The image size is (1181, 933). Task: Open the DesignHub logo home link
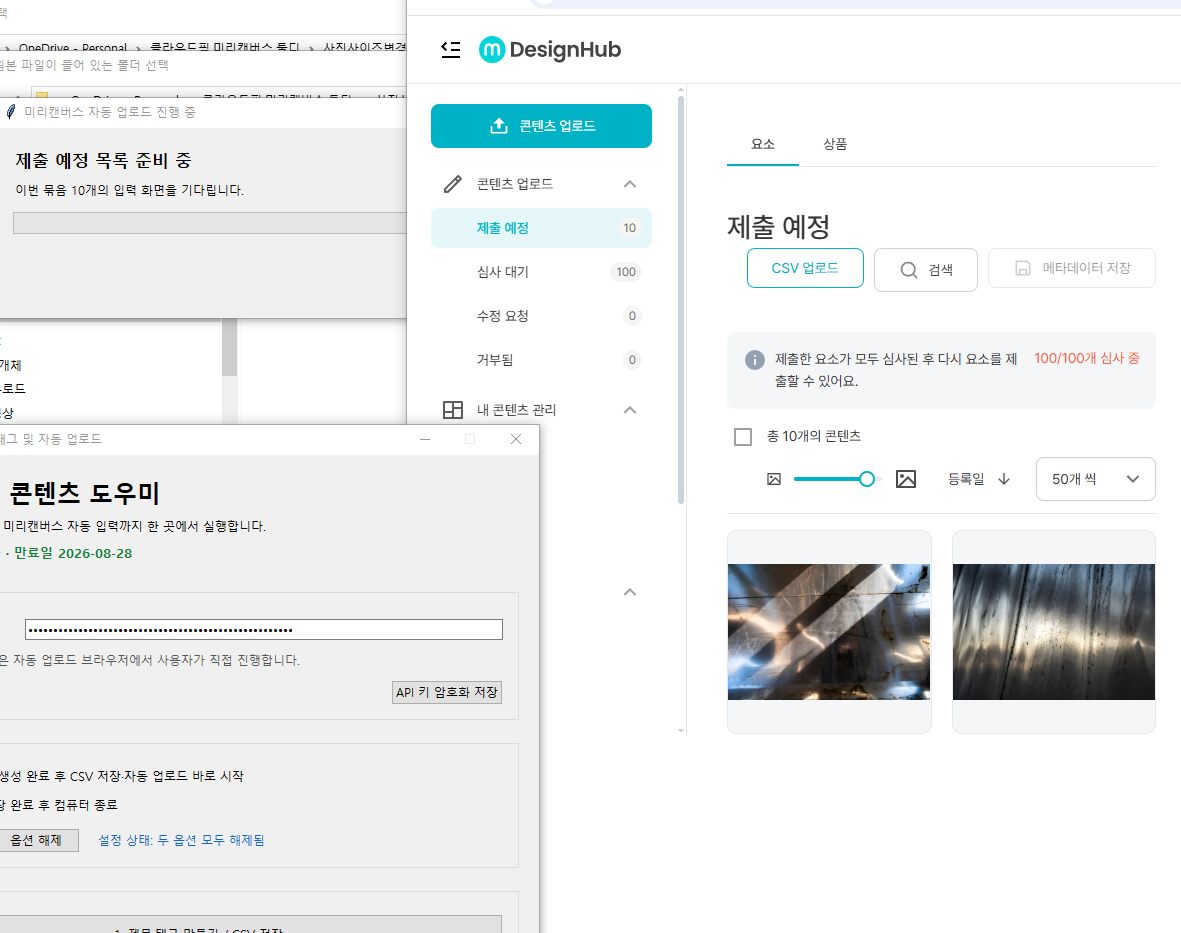(x=550, y=50)
